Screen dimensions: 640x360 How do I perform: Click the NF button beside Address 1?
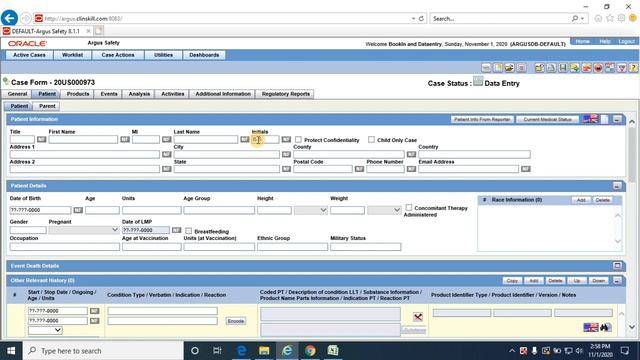[167, 154]
